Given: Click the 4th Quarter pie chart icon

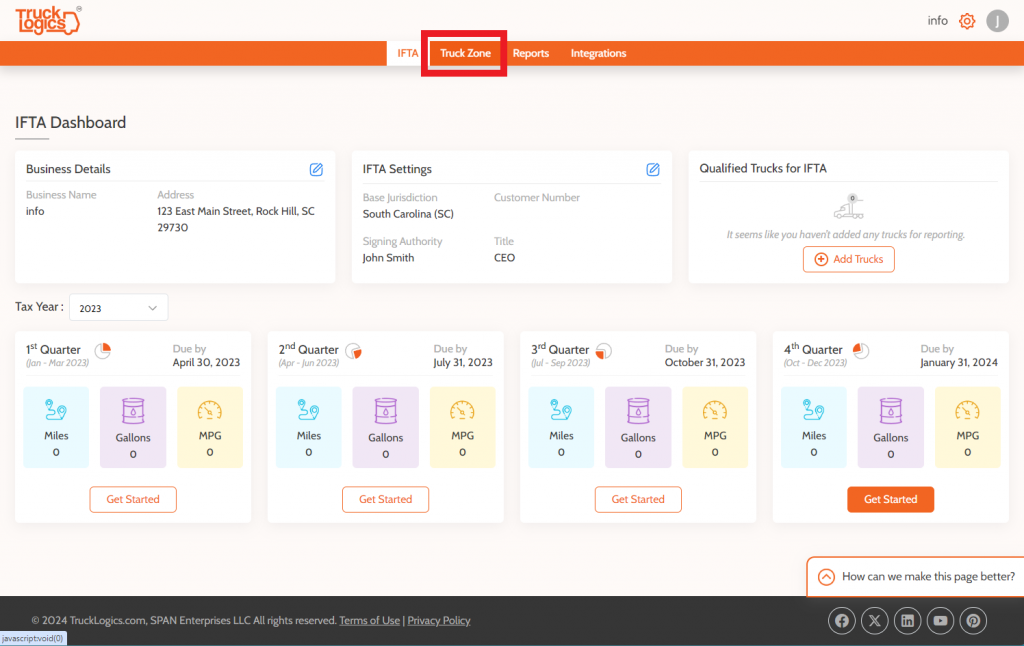Looking at the screenshot, I should [x=861, y=351].
